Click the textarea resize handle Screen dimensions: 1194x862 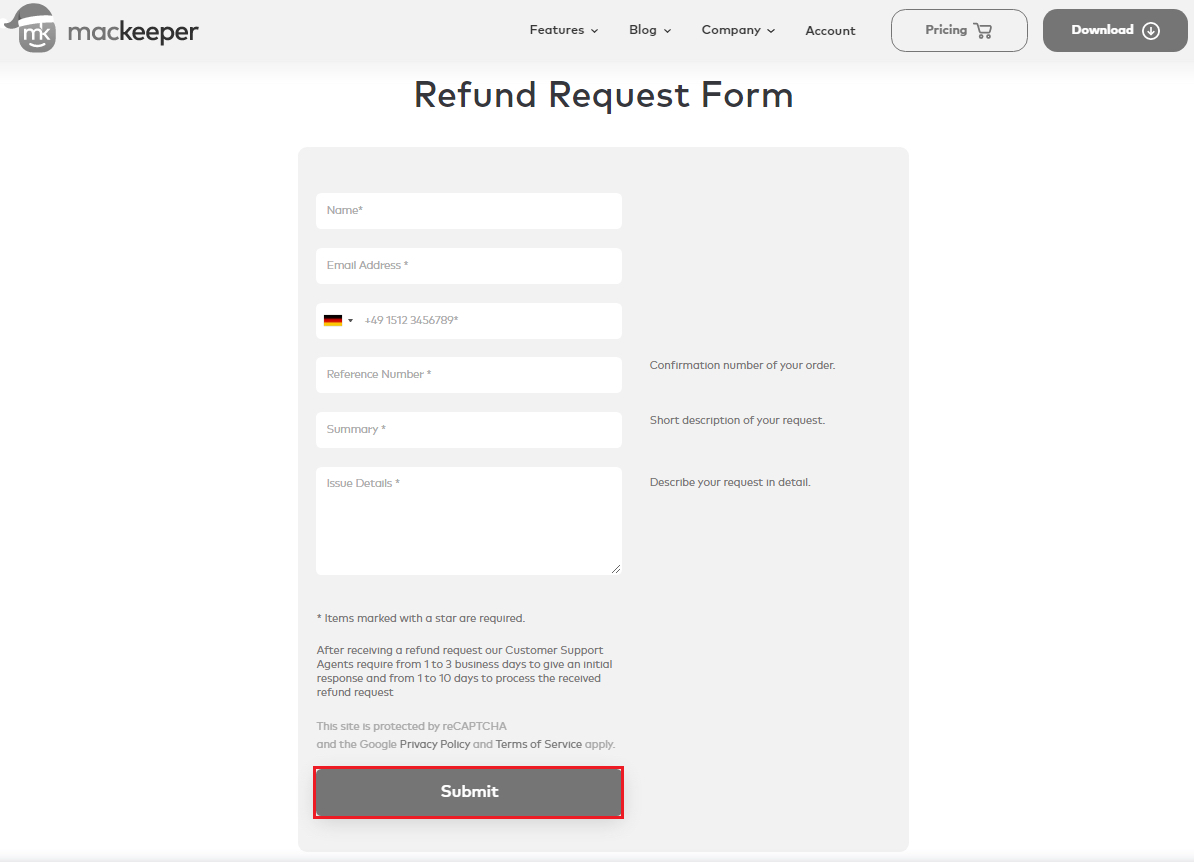click(615, 568)
